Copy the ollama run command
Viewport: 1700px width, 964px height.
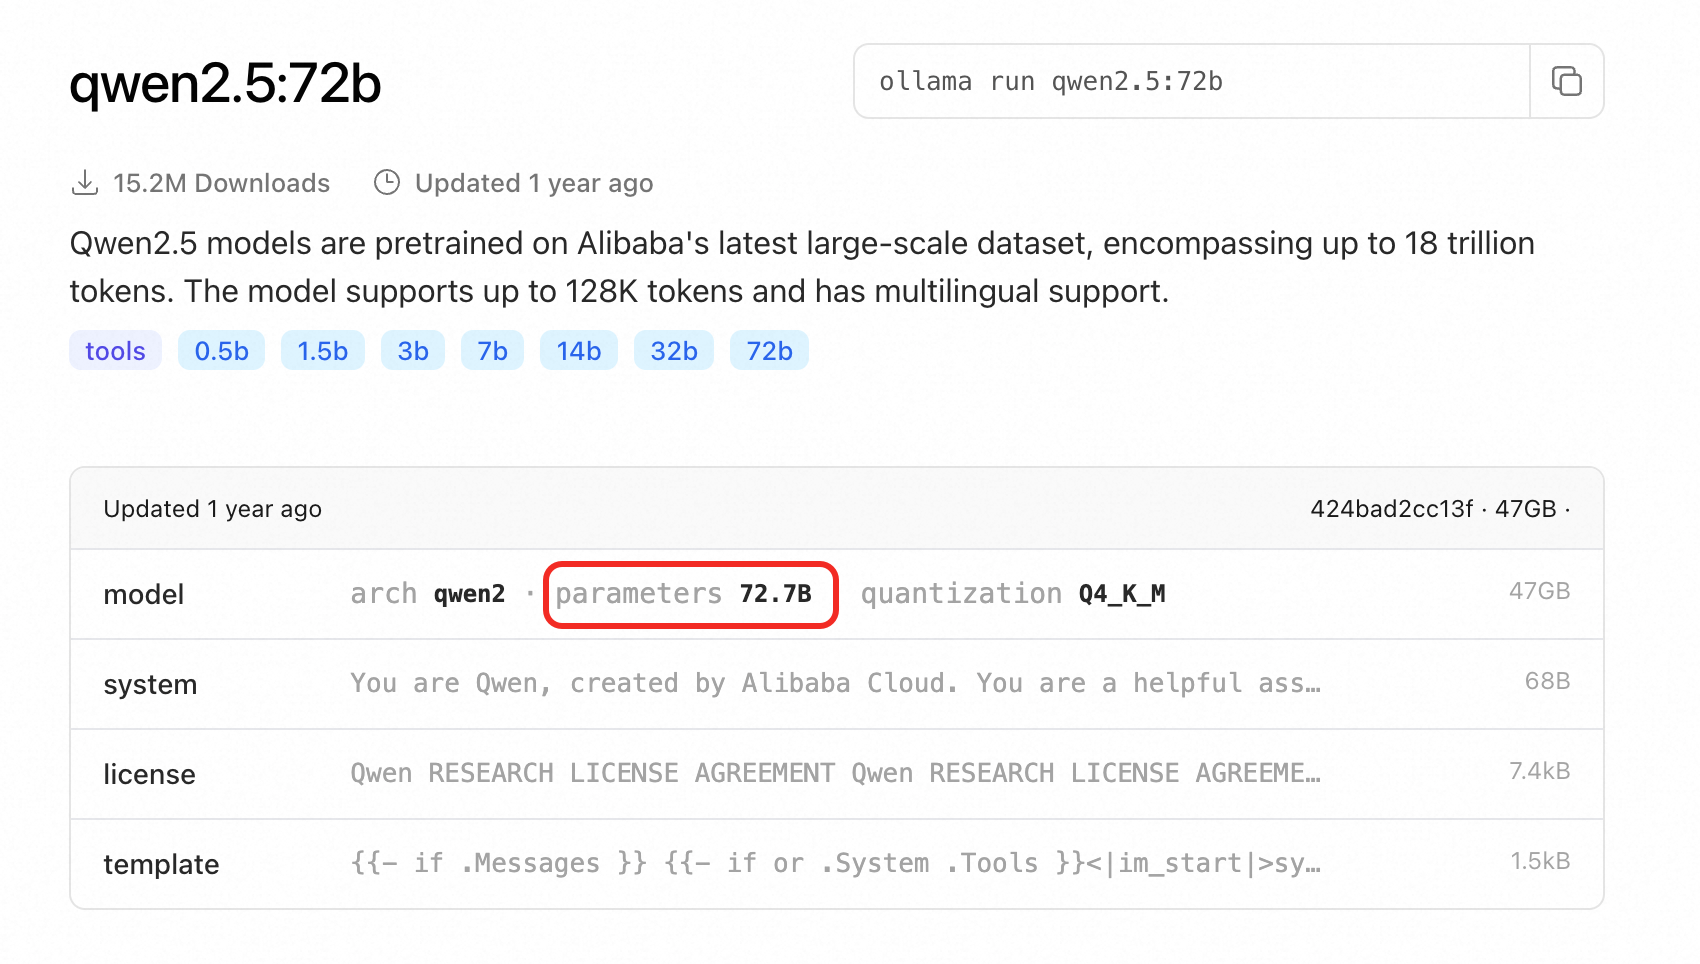[1566, 81]
